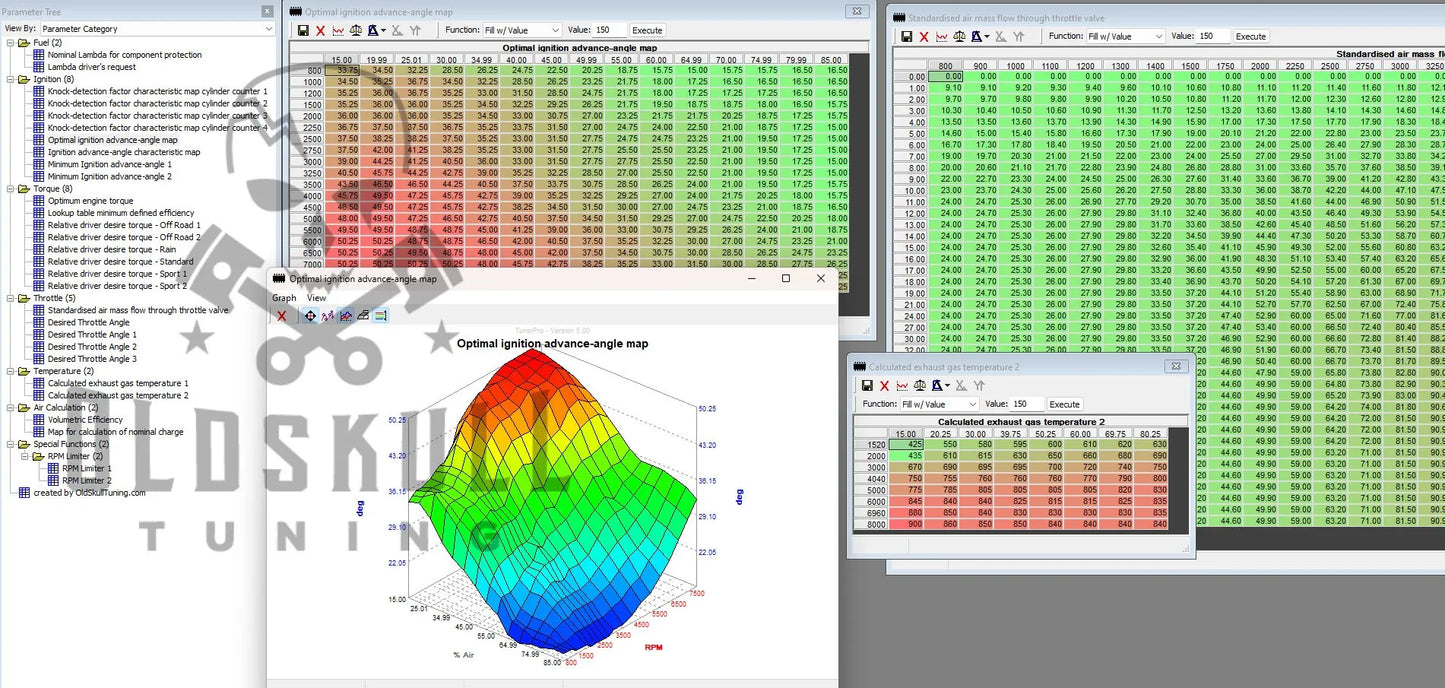Click Value field in Optimal ignition table window

pyautogui.click(x=609, y=31)
